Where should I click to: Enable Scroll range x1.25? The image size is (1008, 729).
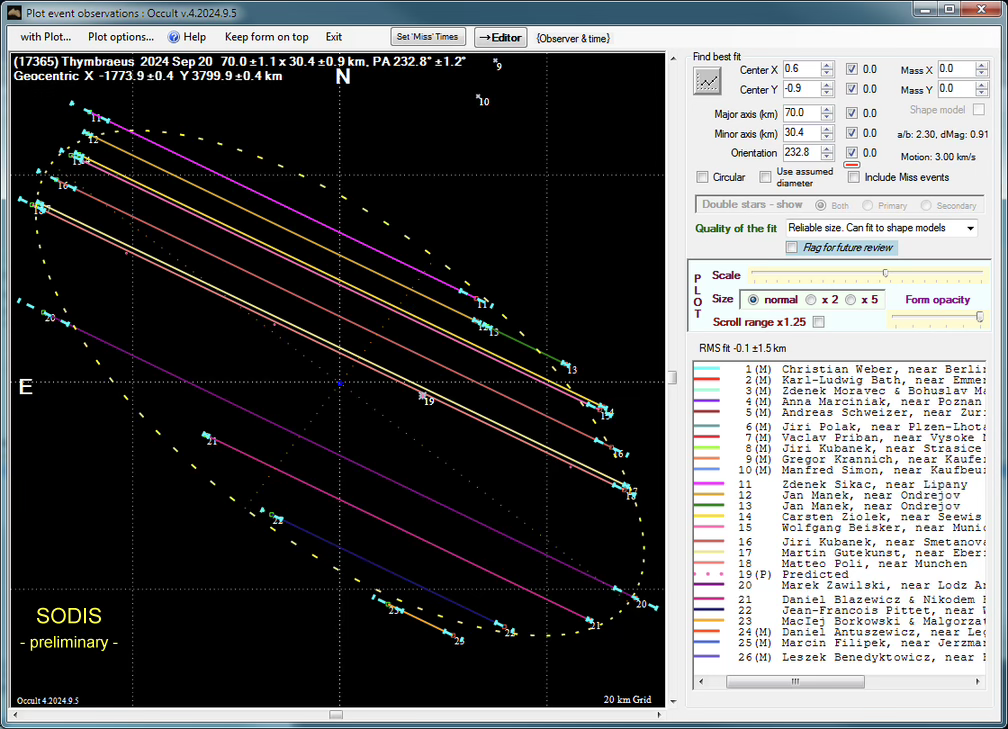(x=816, y=323)
